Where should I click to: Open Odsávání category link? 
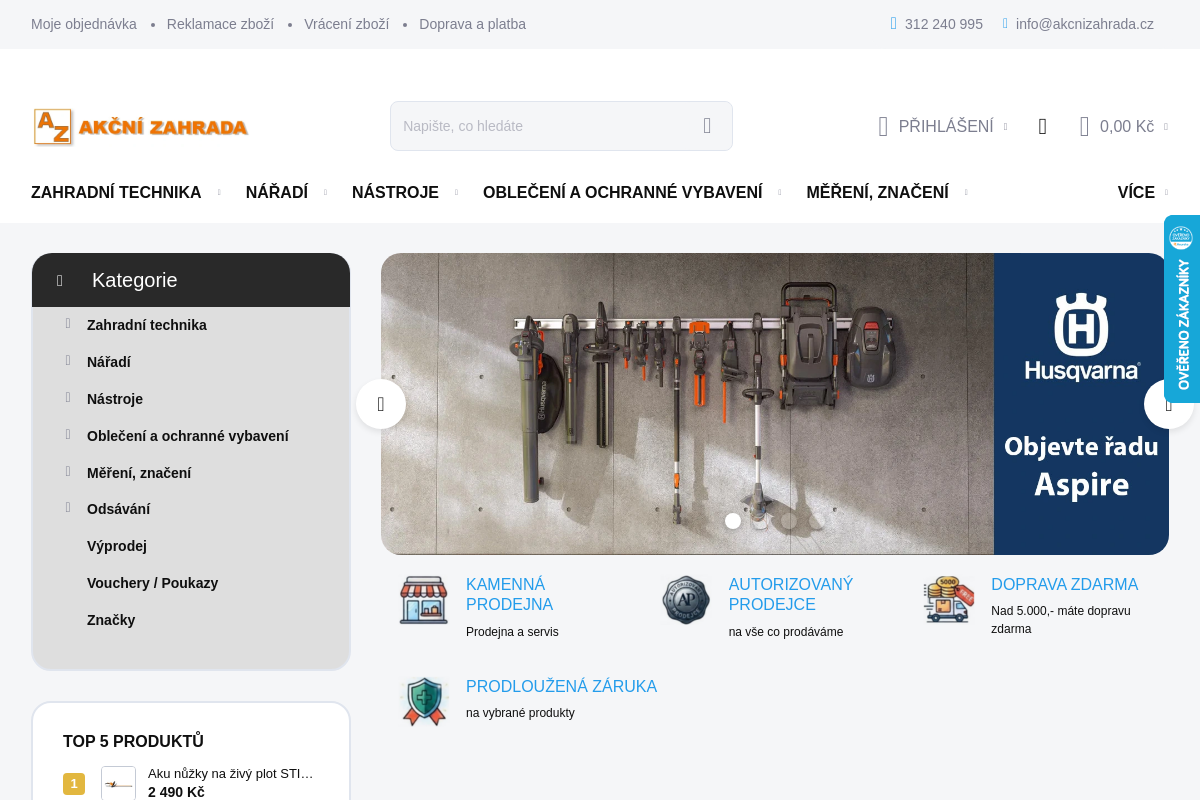[118, 509]
